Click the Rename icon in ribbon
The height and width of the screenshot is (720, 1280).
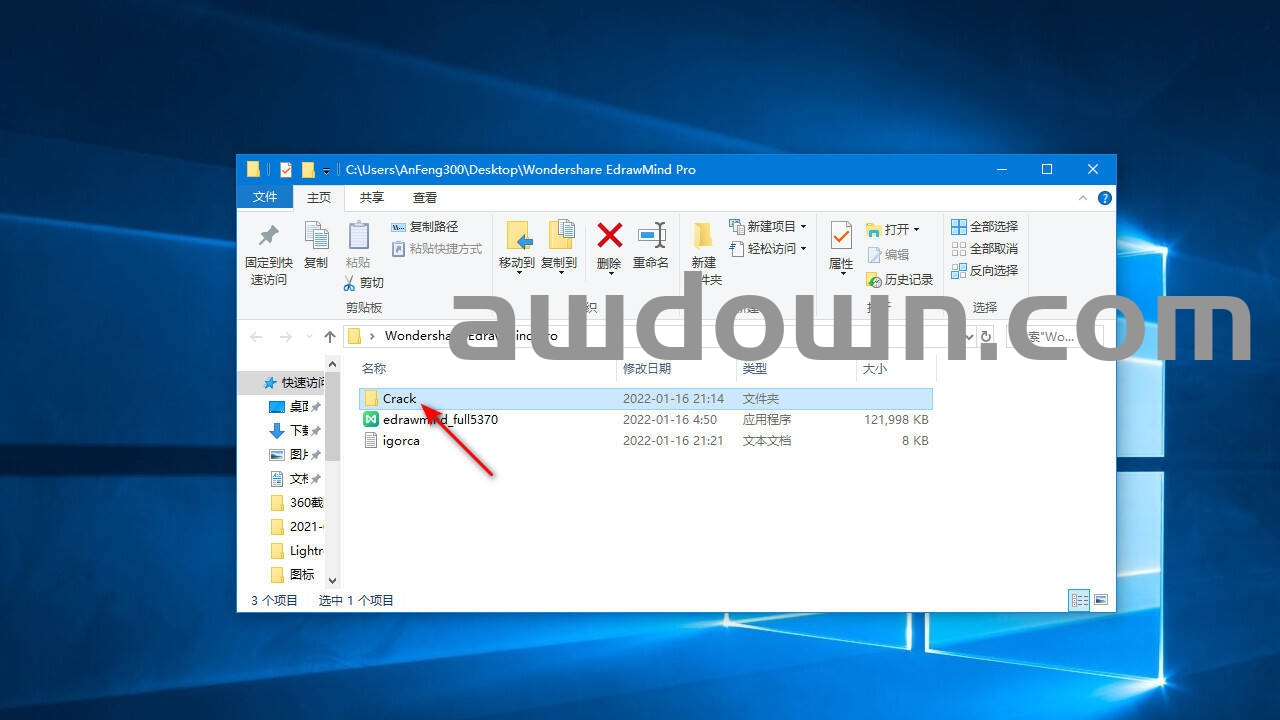[651, 237]
